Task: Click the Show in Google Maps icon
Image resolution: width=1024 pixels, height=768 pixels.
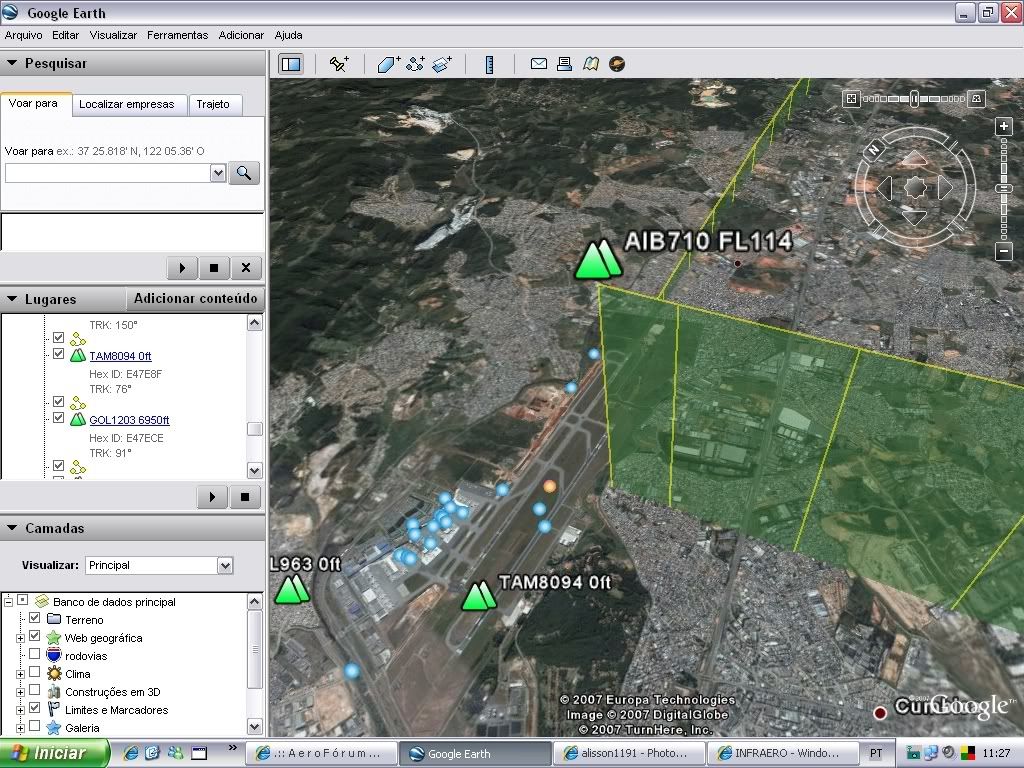Action: [x=591, y=63]
